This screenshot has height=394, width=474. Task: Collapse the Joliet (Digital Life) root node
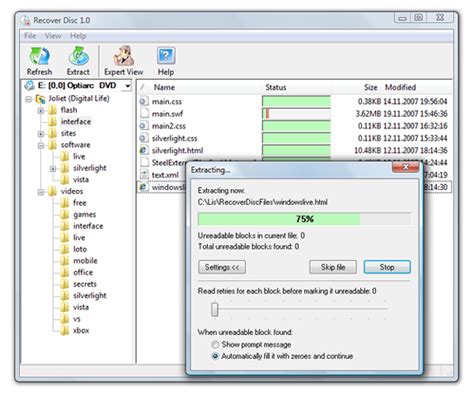[x=29, y=99]
